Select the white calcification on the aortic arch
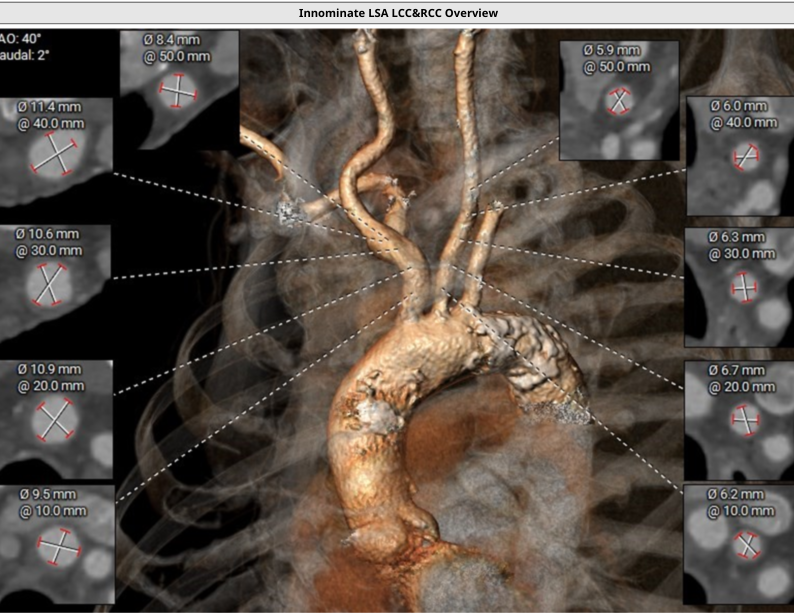The width and height of the screenshot is (794, 613). (377, 412)
